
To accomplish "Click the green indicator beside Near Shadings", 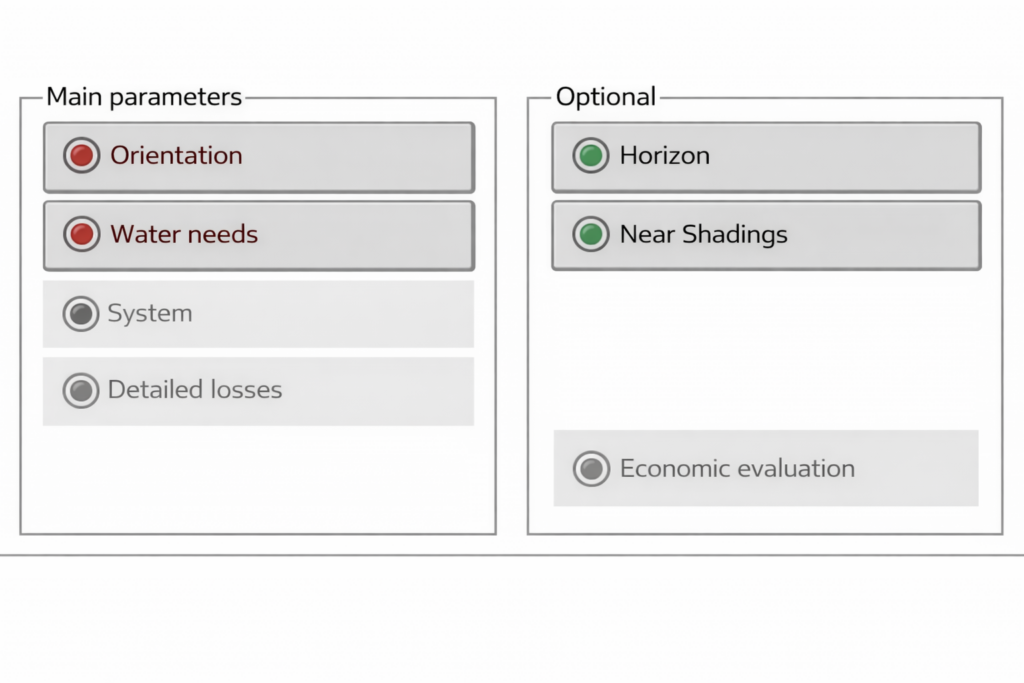I will [591, 235].
